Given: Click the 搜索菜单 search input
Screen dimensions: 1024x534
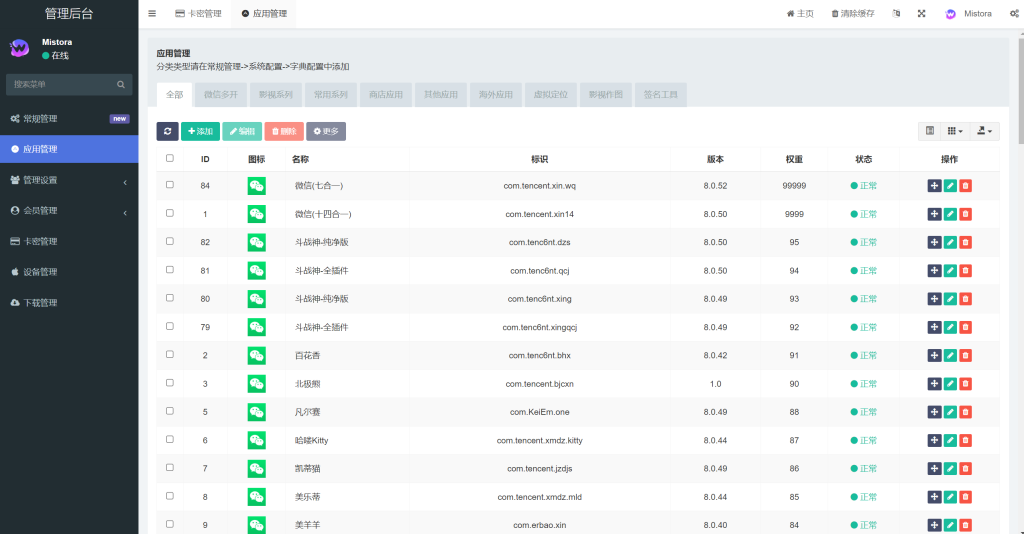Looking at the screenshot, I should pyautogui.click(x=69, y=84).
